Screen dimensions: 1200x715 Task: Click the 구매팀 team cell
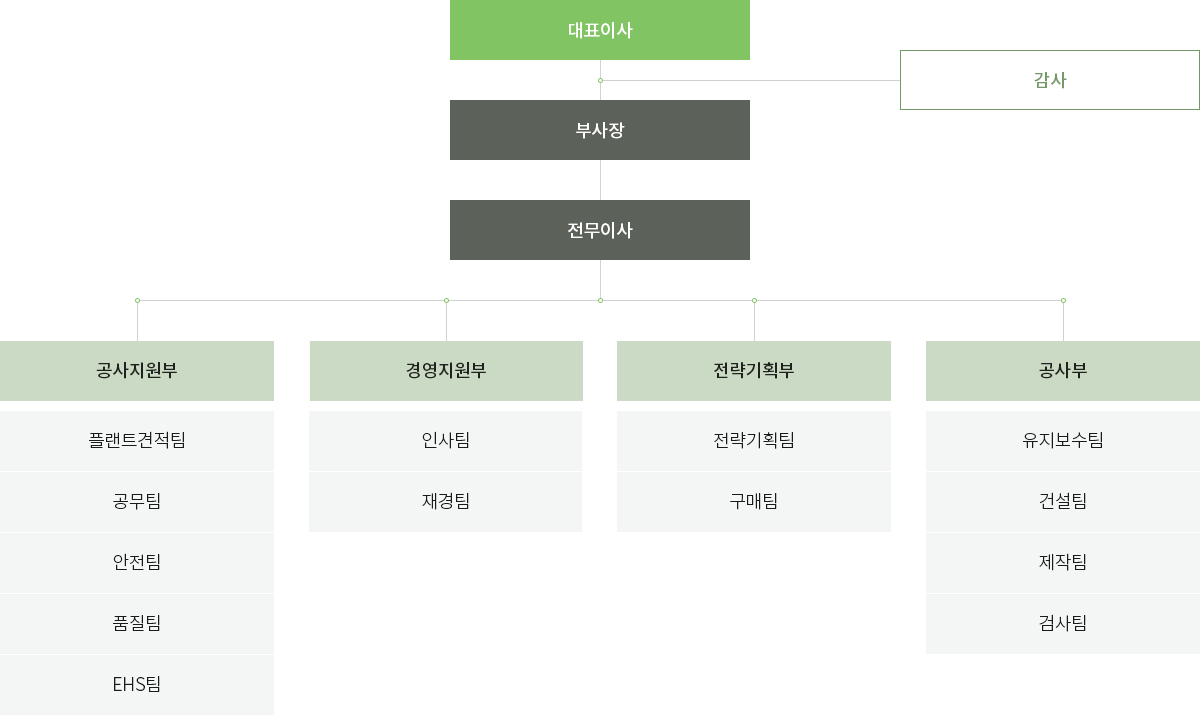pyautogui.click(x=754, y=502)
